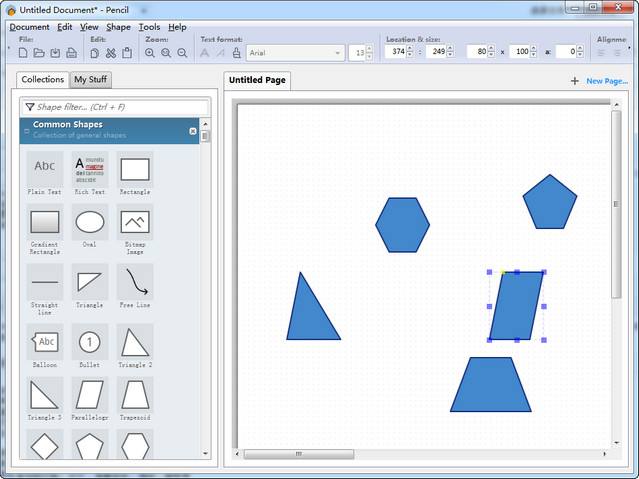The width and height of the screenshot is (639, 479).
Task: Open a file with the folder icon
Action: click(39, 53)
